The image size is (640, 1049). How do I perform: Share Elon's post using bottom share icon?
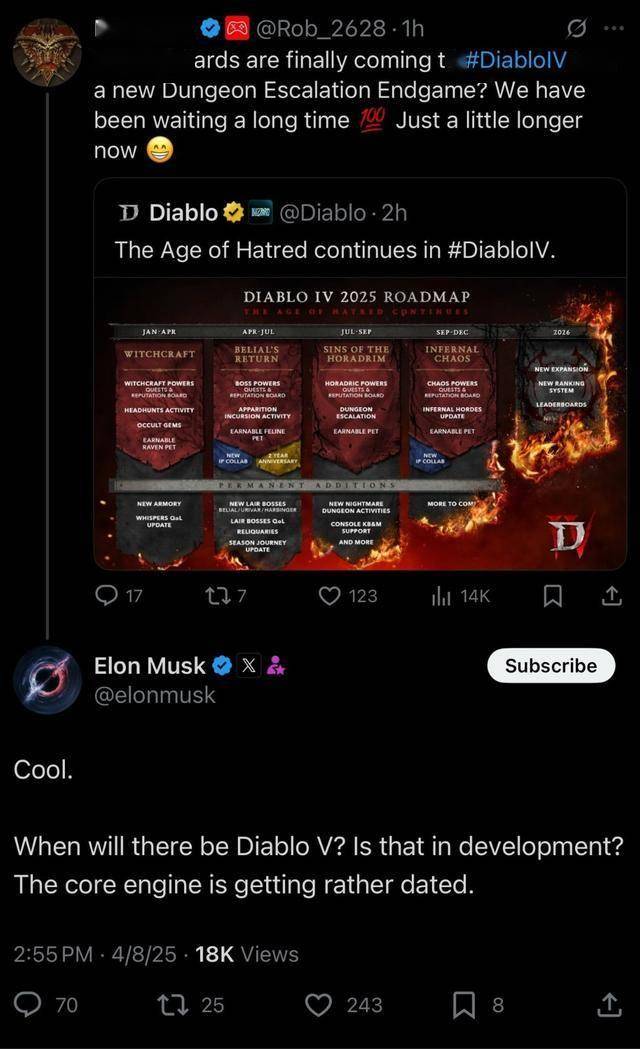click(x=609, y=1004)
